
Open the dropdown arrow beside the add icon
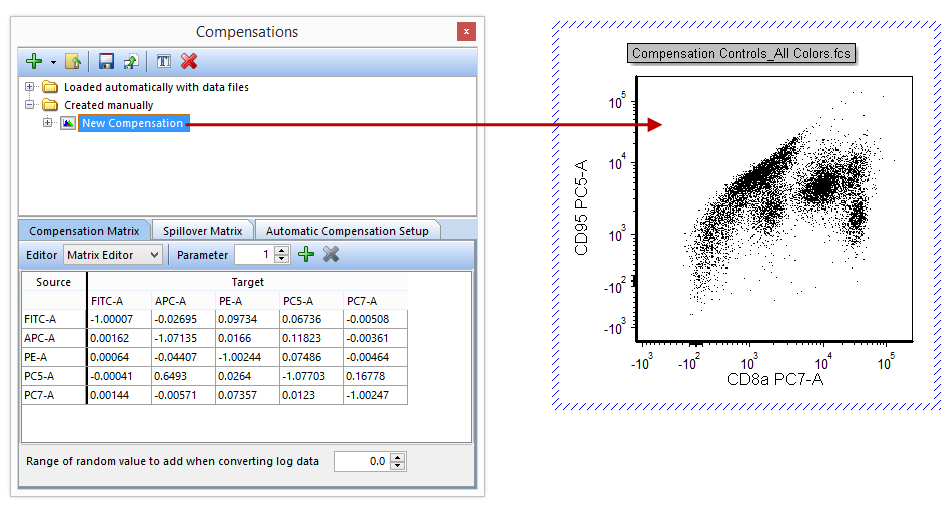click(52, 62)
